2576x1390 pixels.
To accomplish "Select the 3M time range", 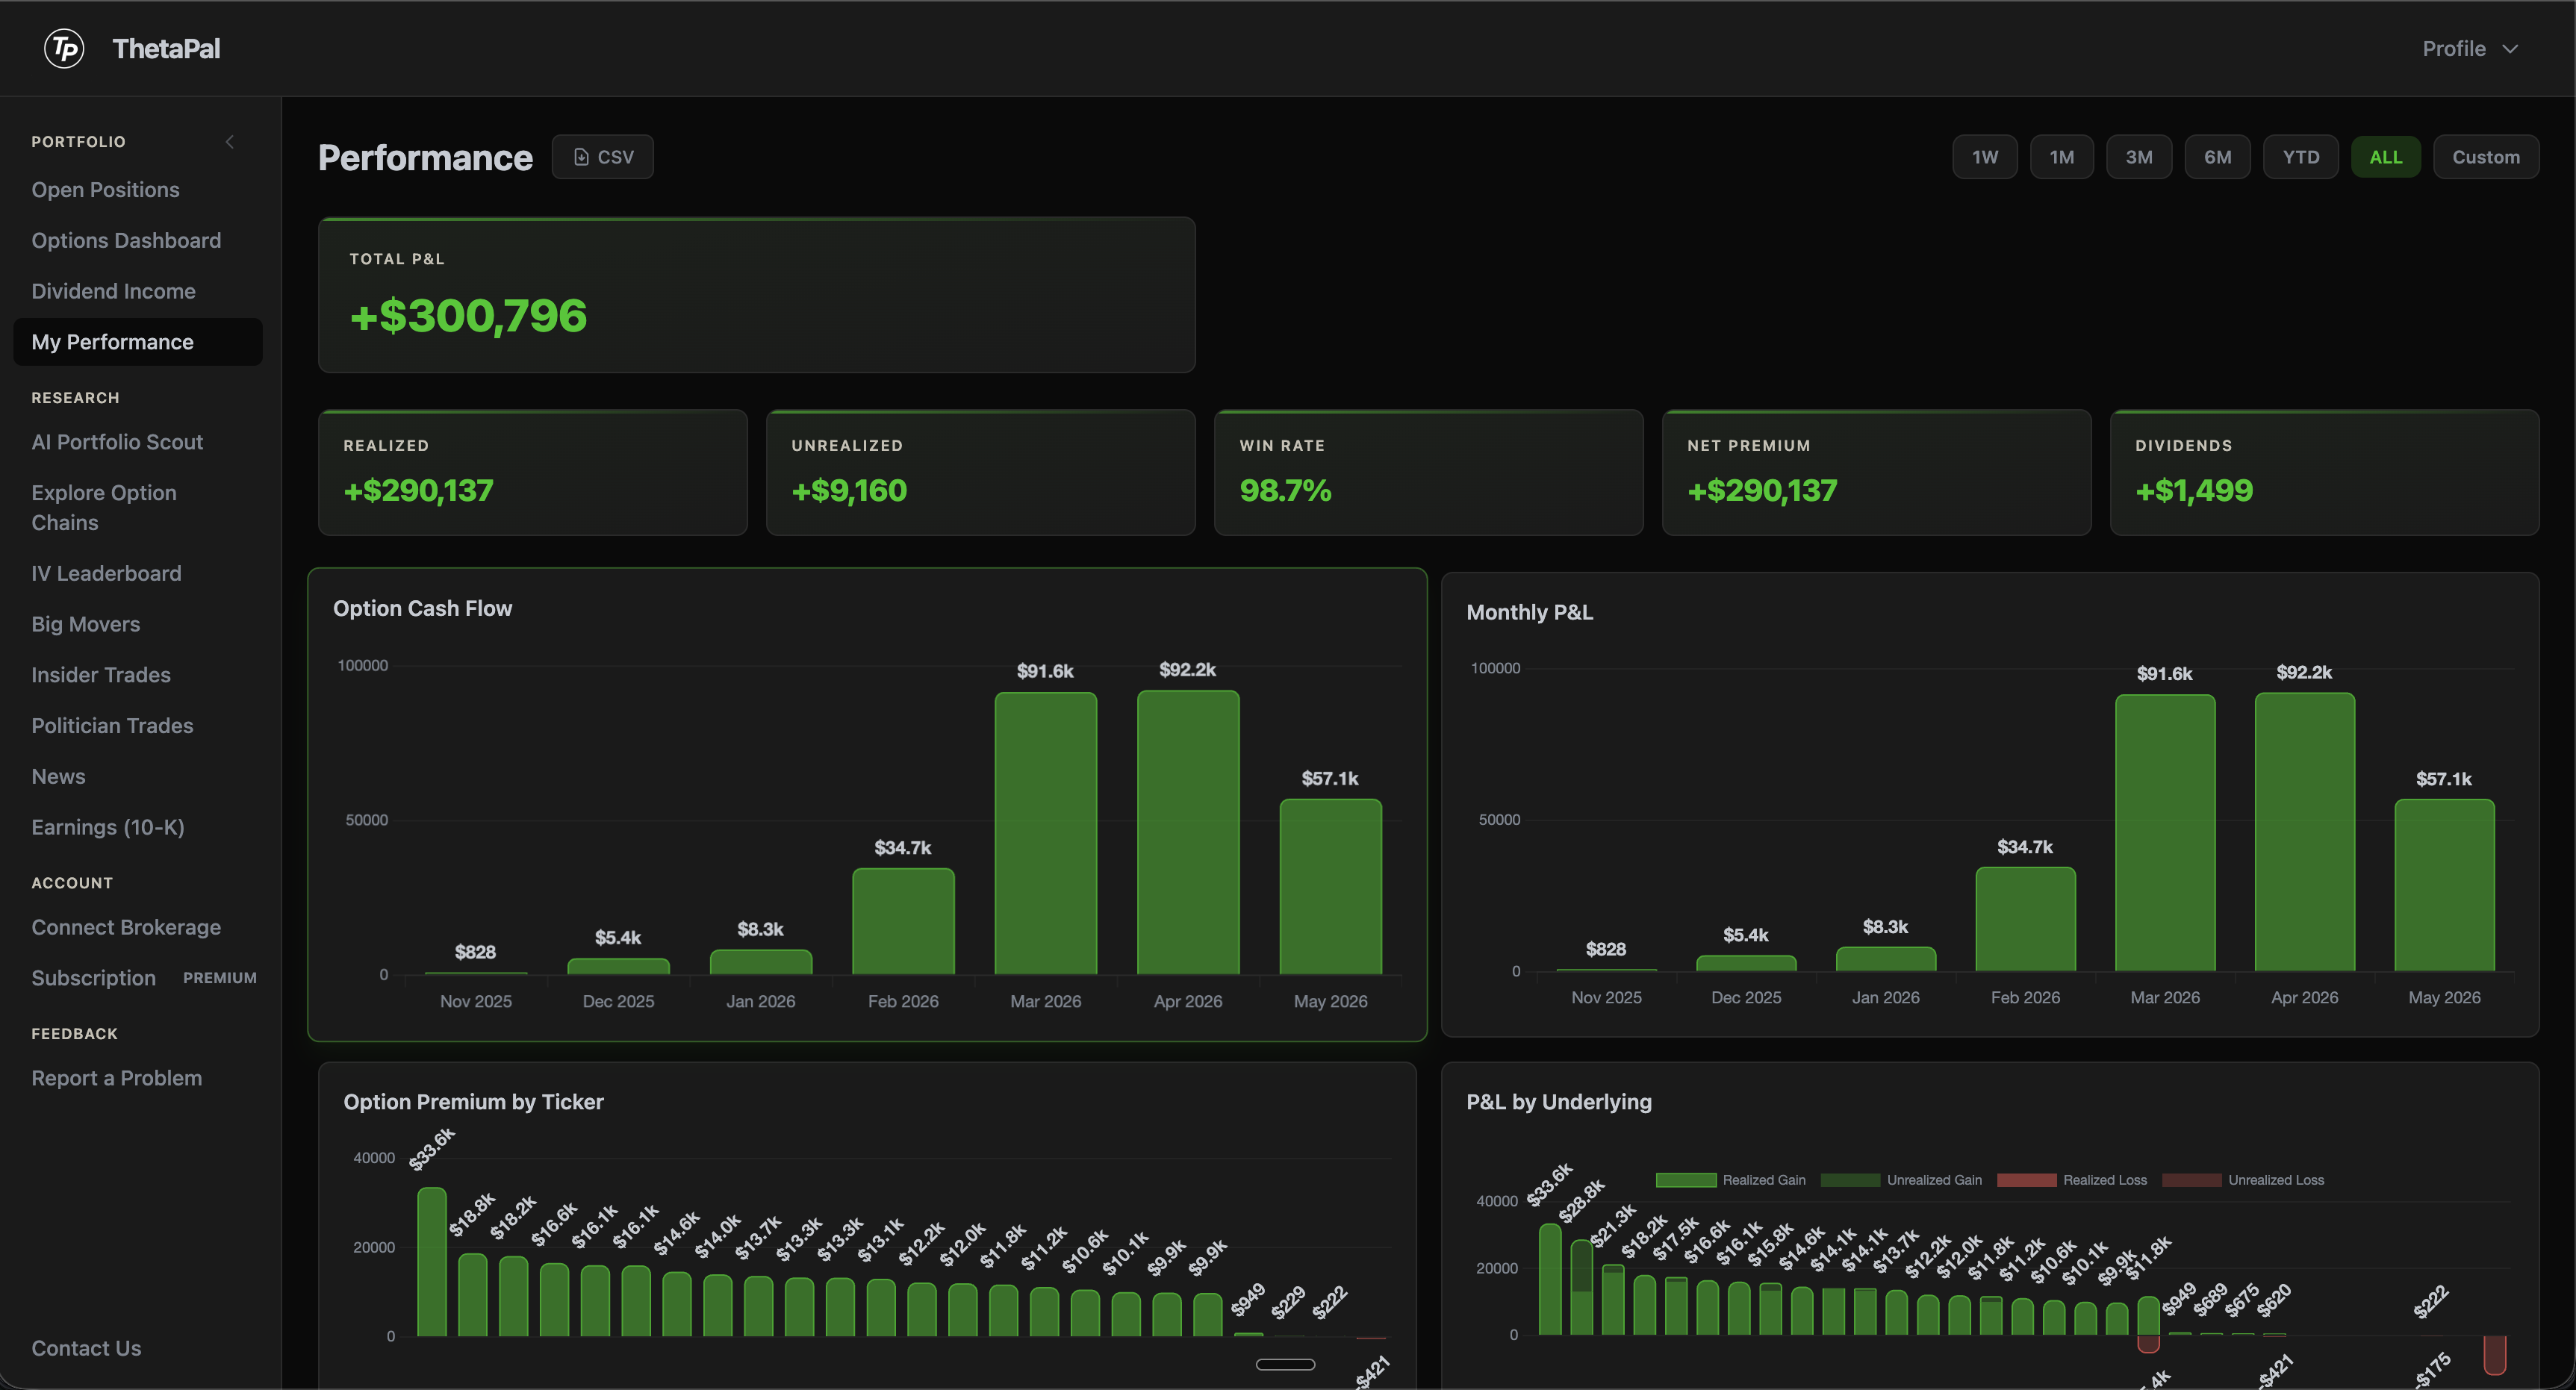I will [2138, 157].
